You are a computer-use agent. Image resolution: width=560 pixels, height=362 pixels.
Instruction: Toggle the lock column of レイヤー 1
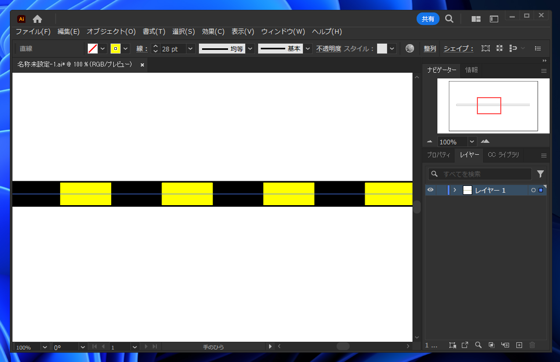[x=441, y=190]
